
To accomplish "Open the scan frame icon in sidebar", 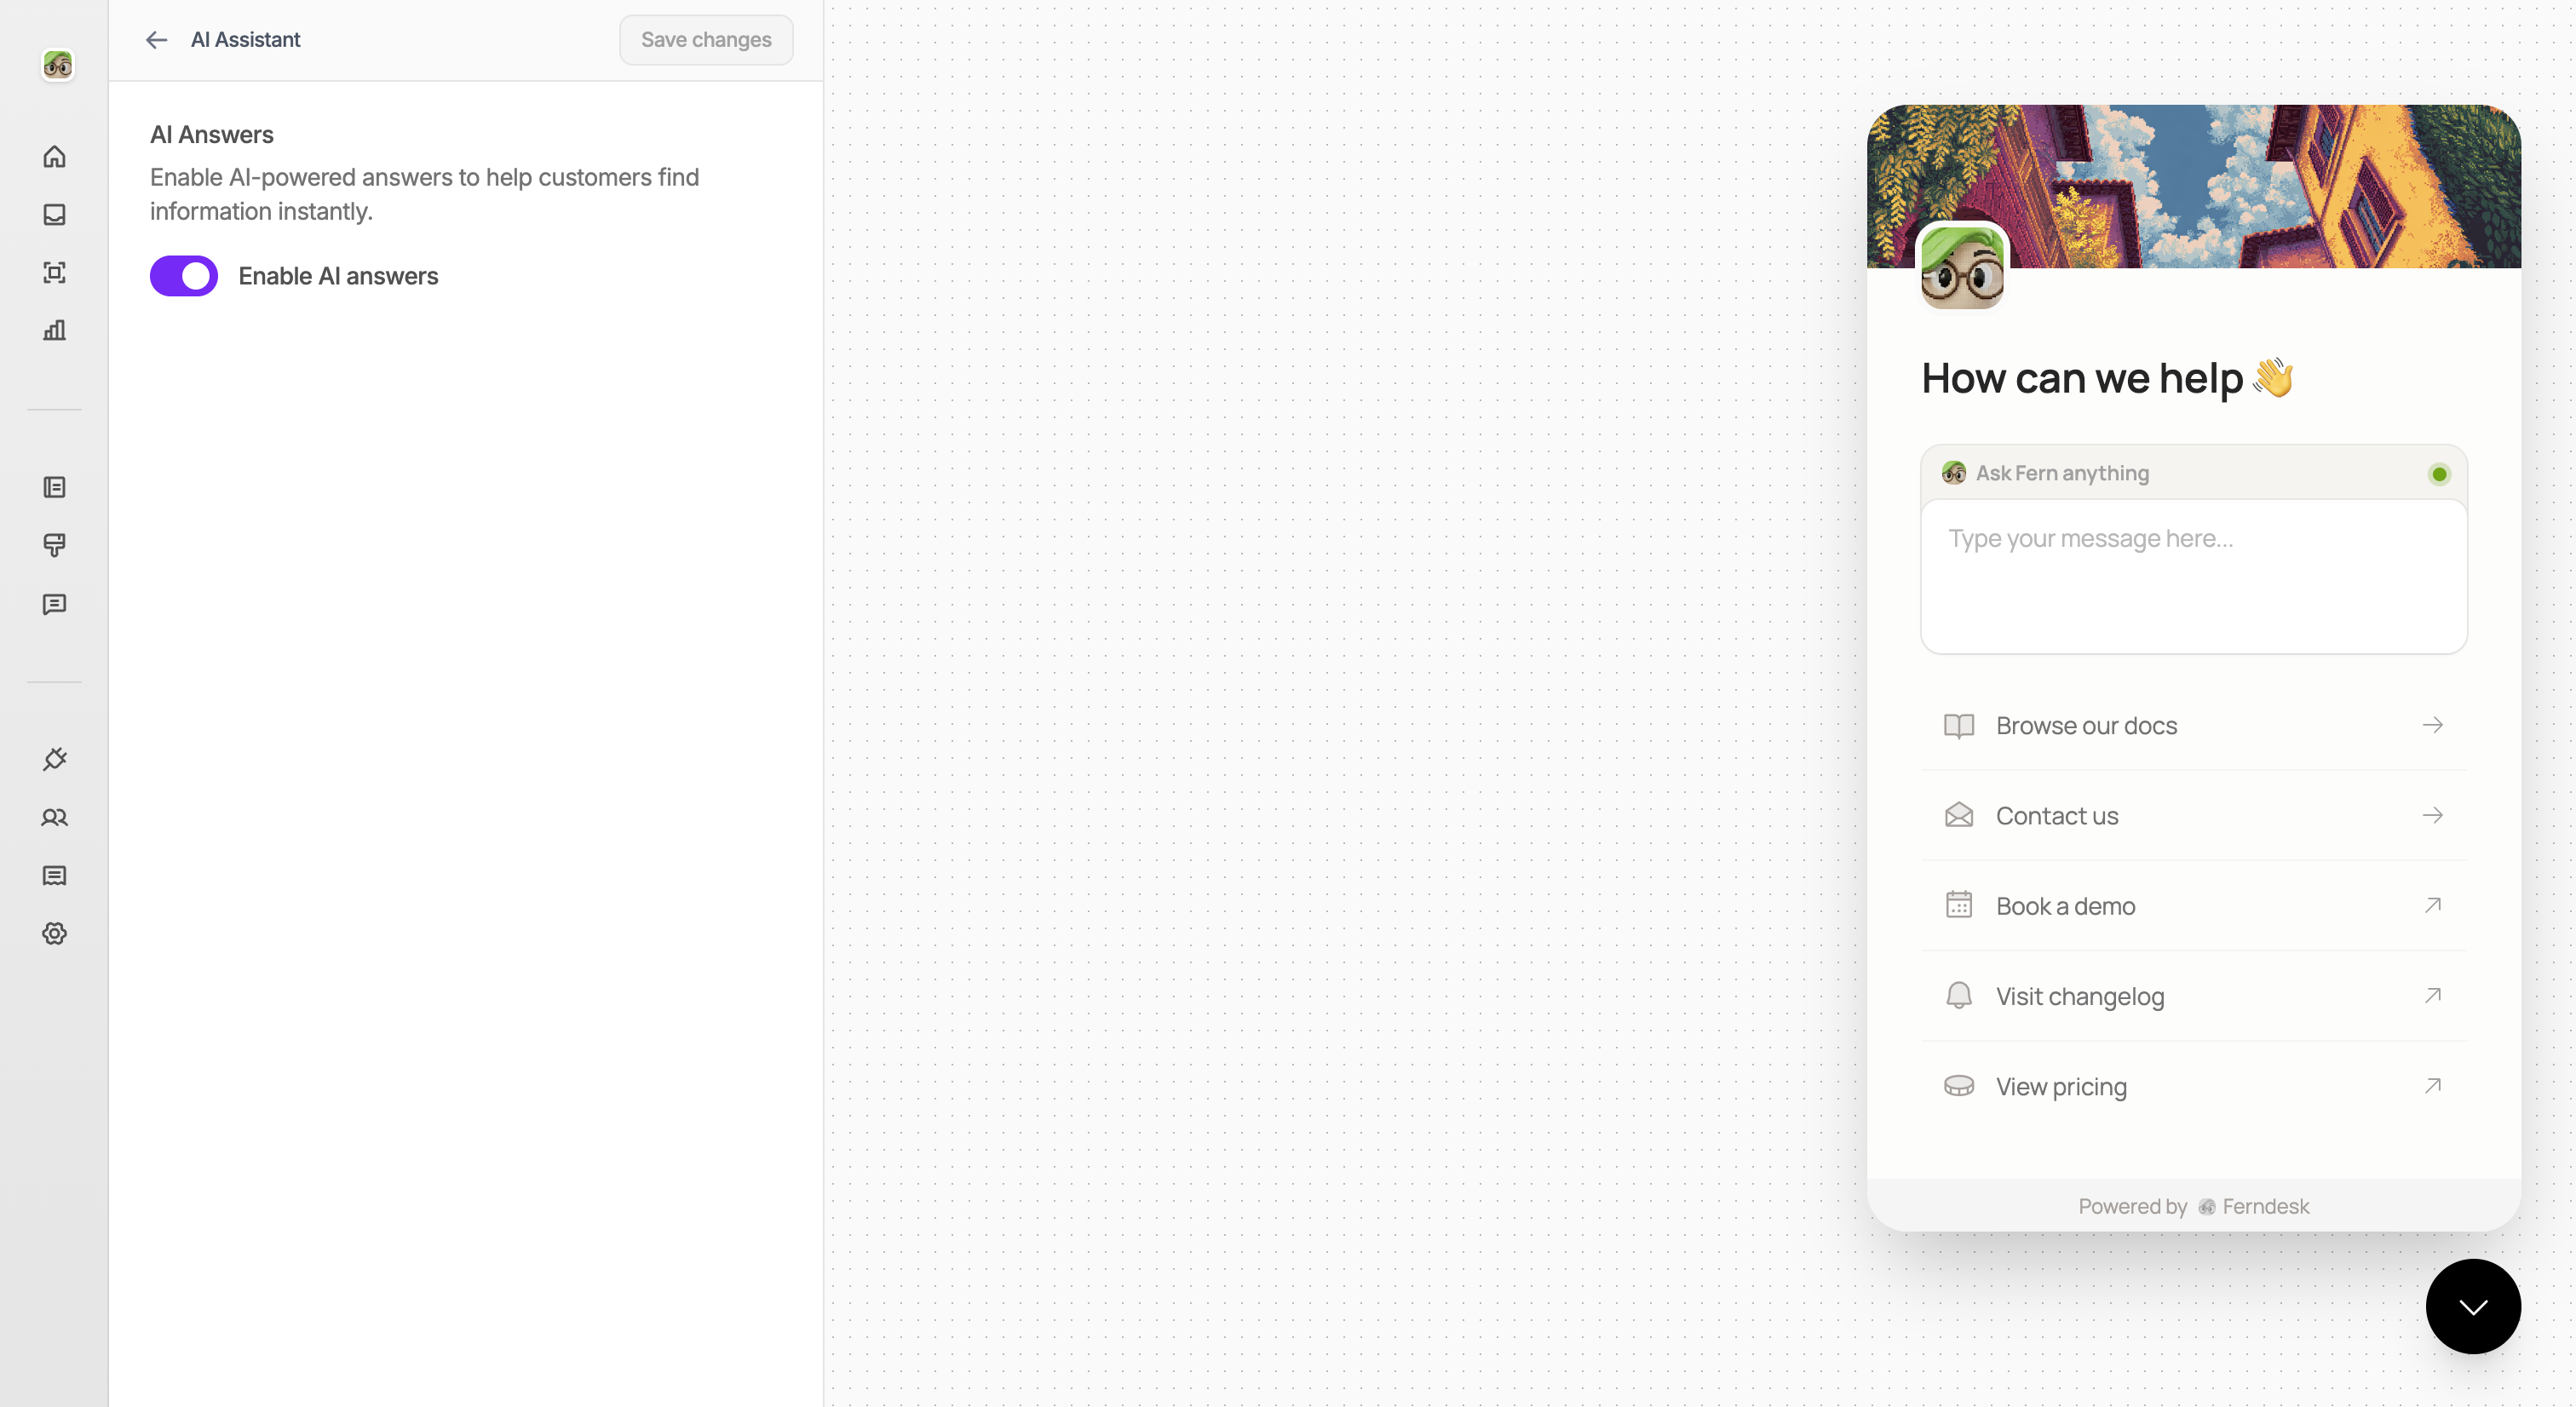I will click(x=54, y=273).
